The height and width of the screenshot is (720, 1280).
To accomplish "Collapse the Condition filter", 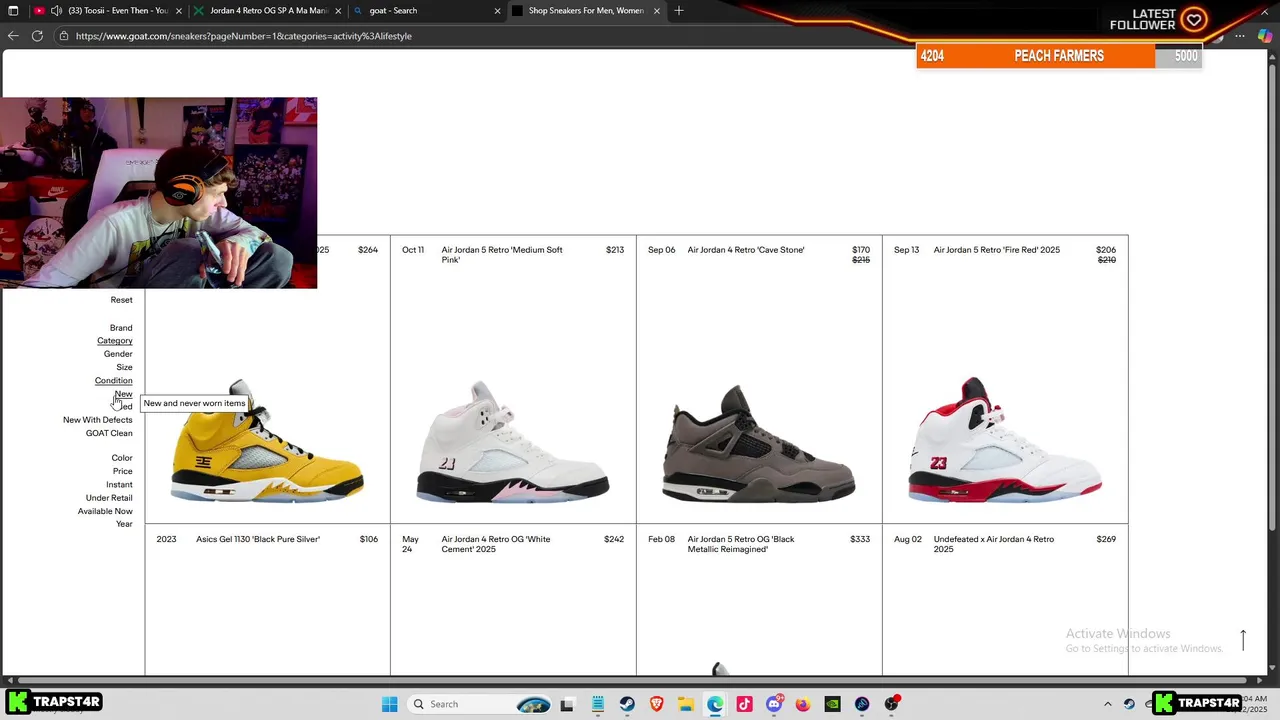I will click(x=114, y=381).
